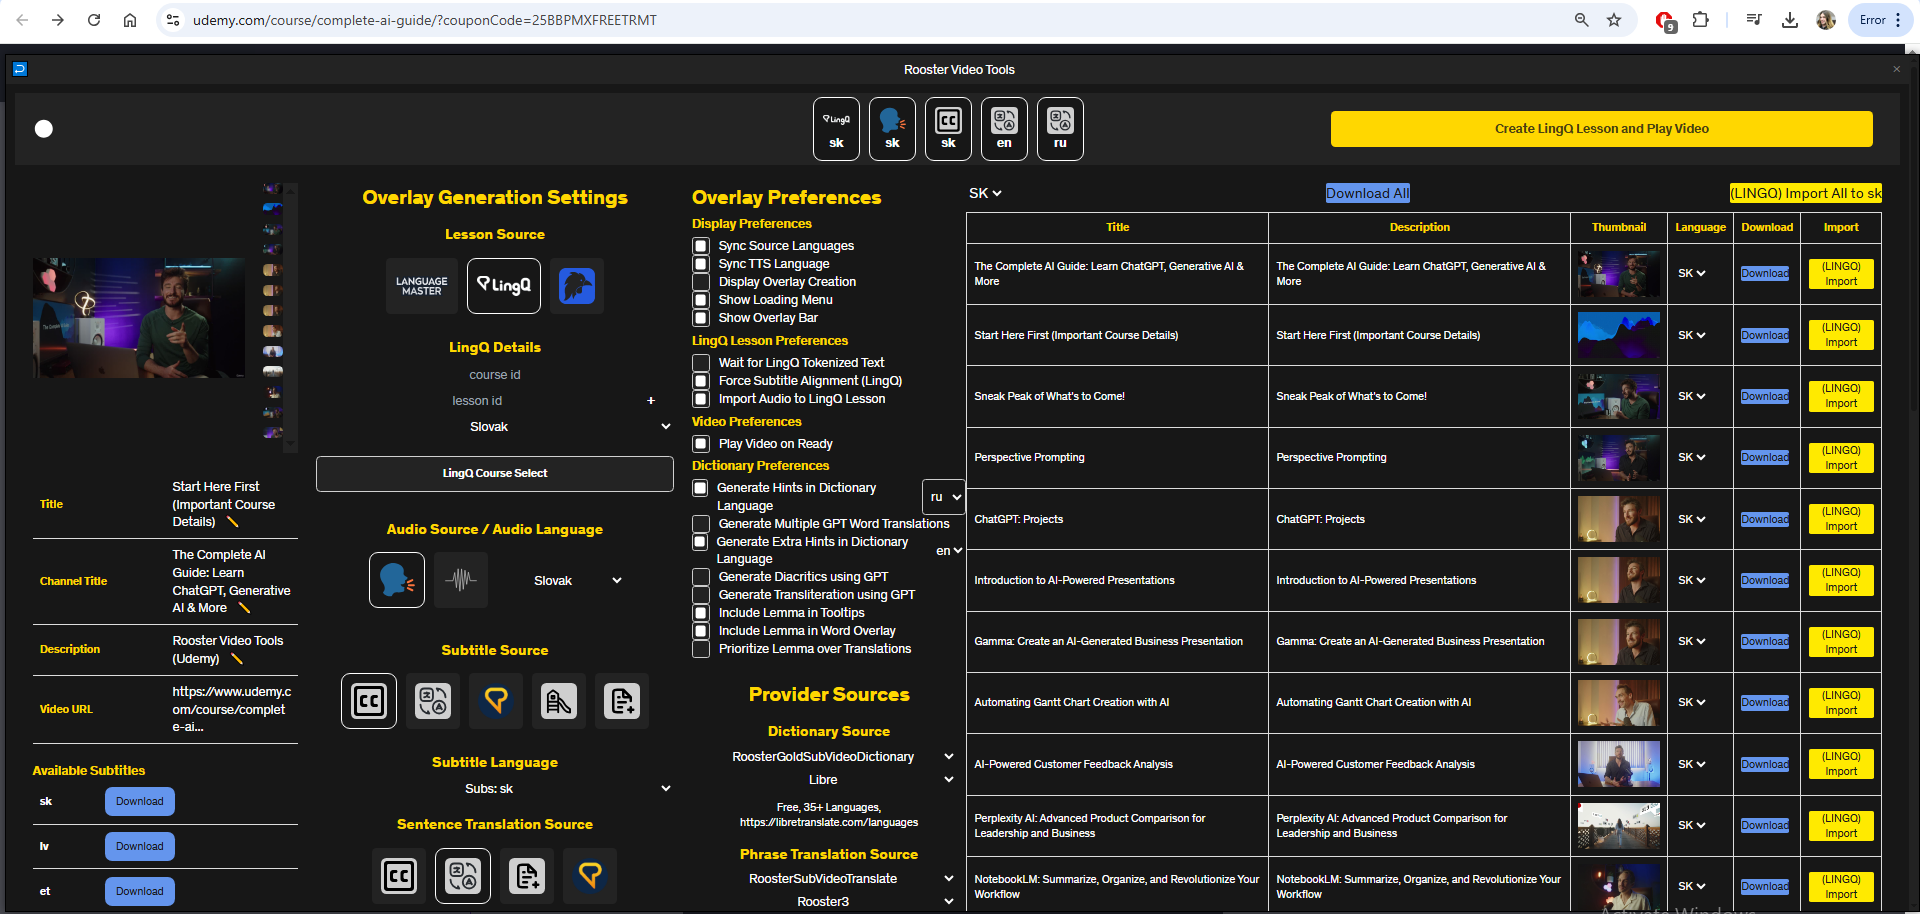Click the main video preview thumbnail
This screenshot has width=1920, height=914.
tap(139, 318)
